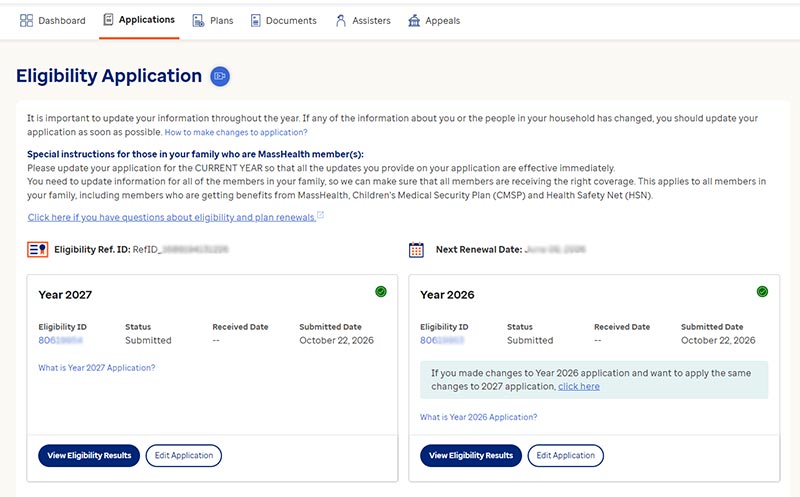800x497 pixels.
Task: Click the Plans icon in navigation
Action: (x=198, y=20)
